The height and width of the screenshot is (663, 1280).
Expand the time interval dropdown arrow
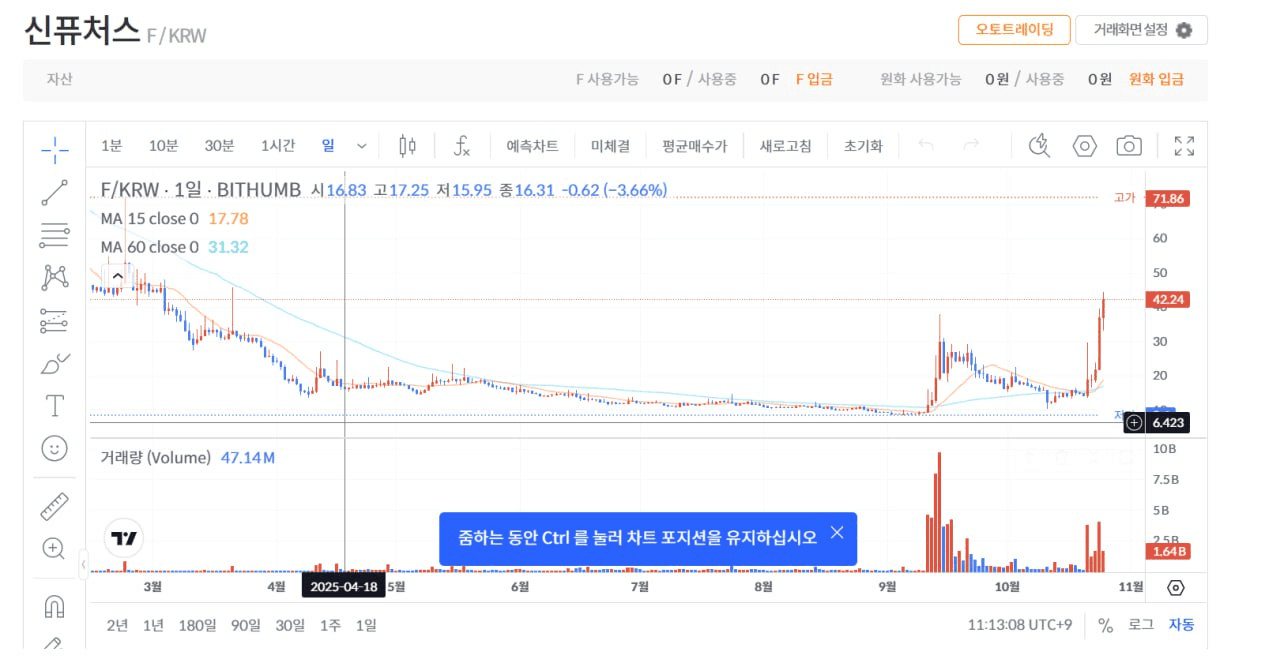coord(362,146)
